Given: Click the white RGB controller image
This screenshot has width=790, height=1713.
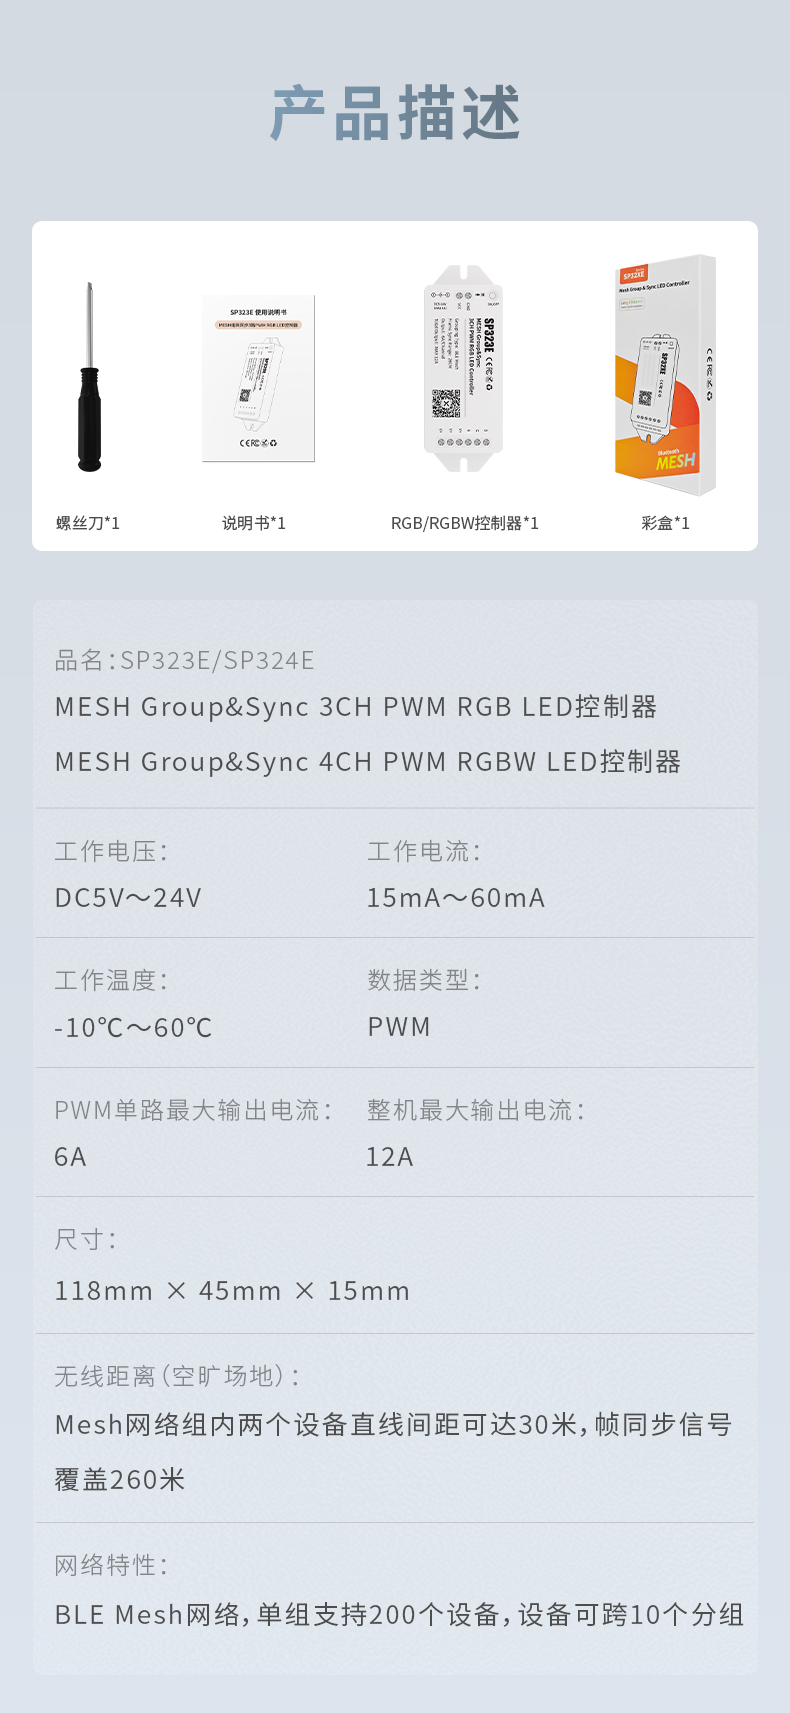Looking at the screenshot, I should pos(463,368).
